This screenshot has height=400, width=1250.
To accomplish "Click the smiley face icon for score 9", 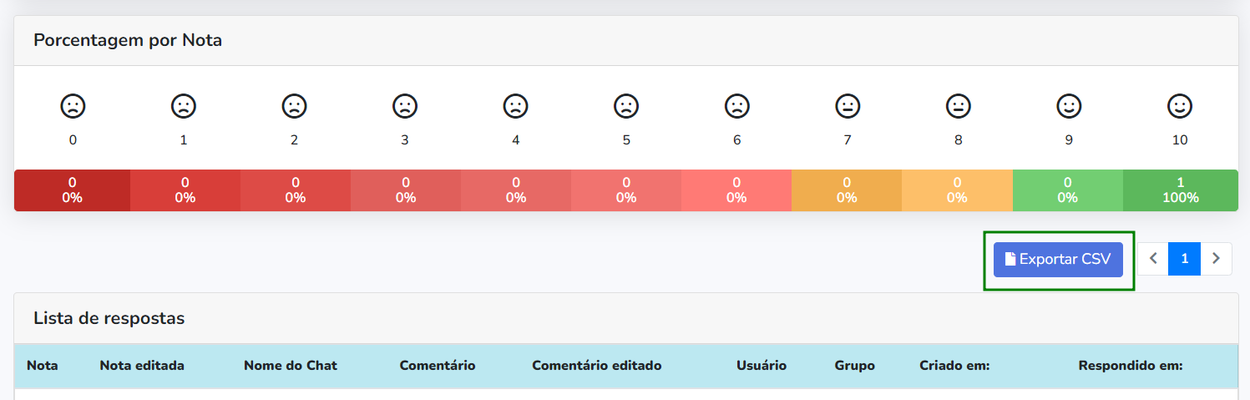I will point(1069,105).
